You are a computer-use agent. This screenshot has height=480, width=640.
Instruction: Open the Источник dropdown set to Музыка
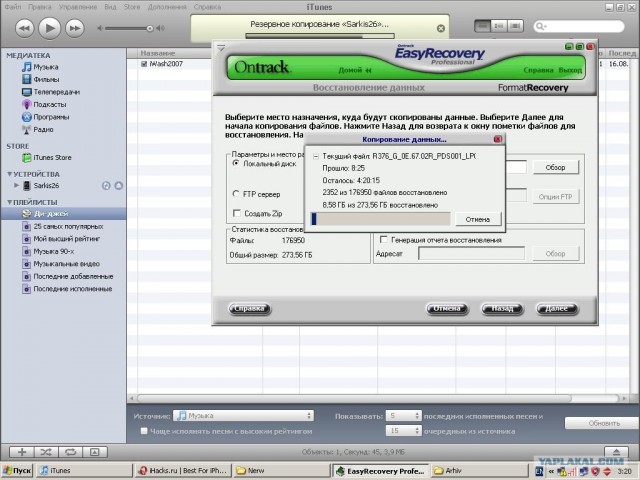pos(243,416)
